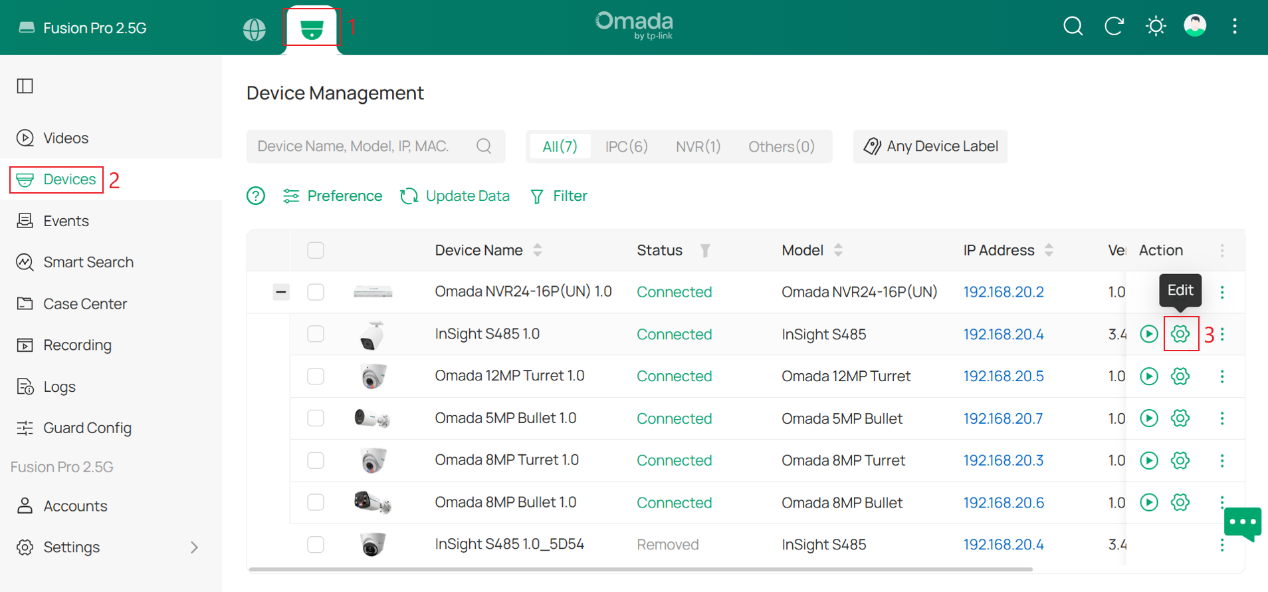Open edit gear for Omada 5MP Bullet

1180,418
